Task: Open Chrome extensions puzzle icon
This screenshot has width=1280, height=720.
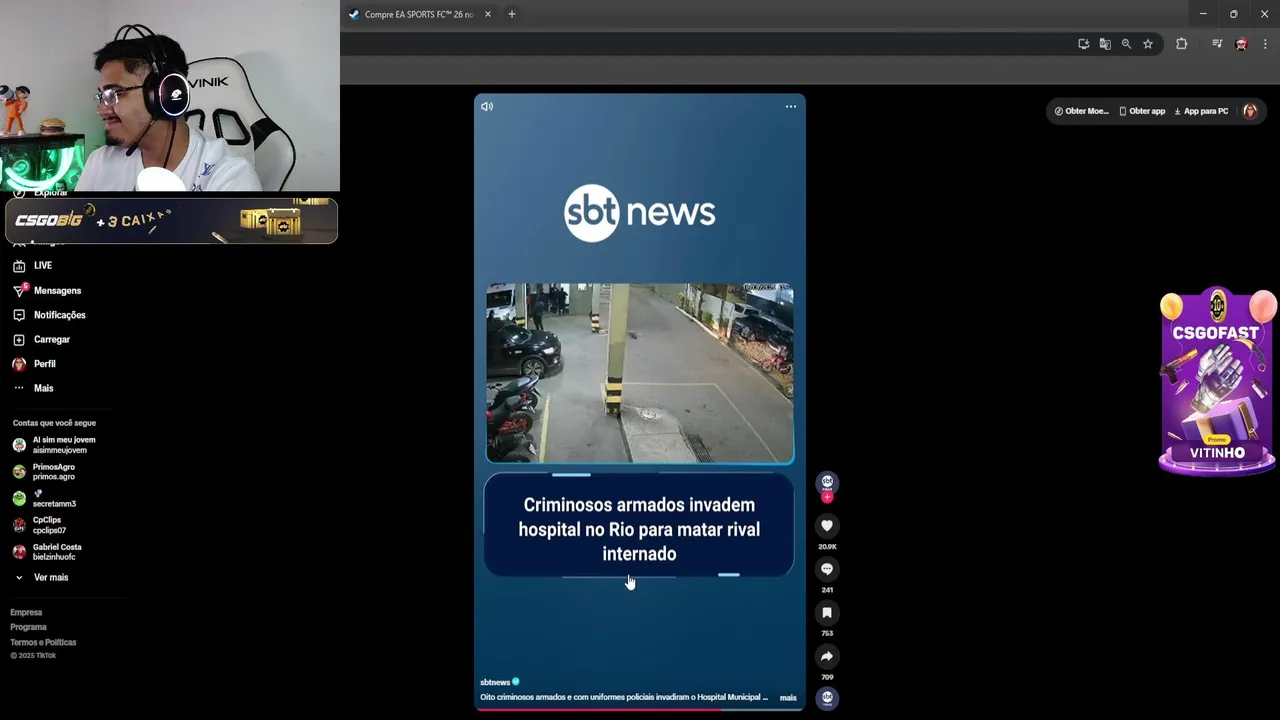Action: point(1181,44)
